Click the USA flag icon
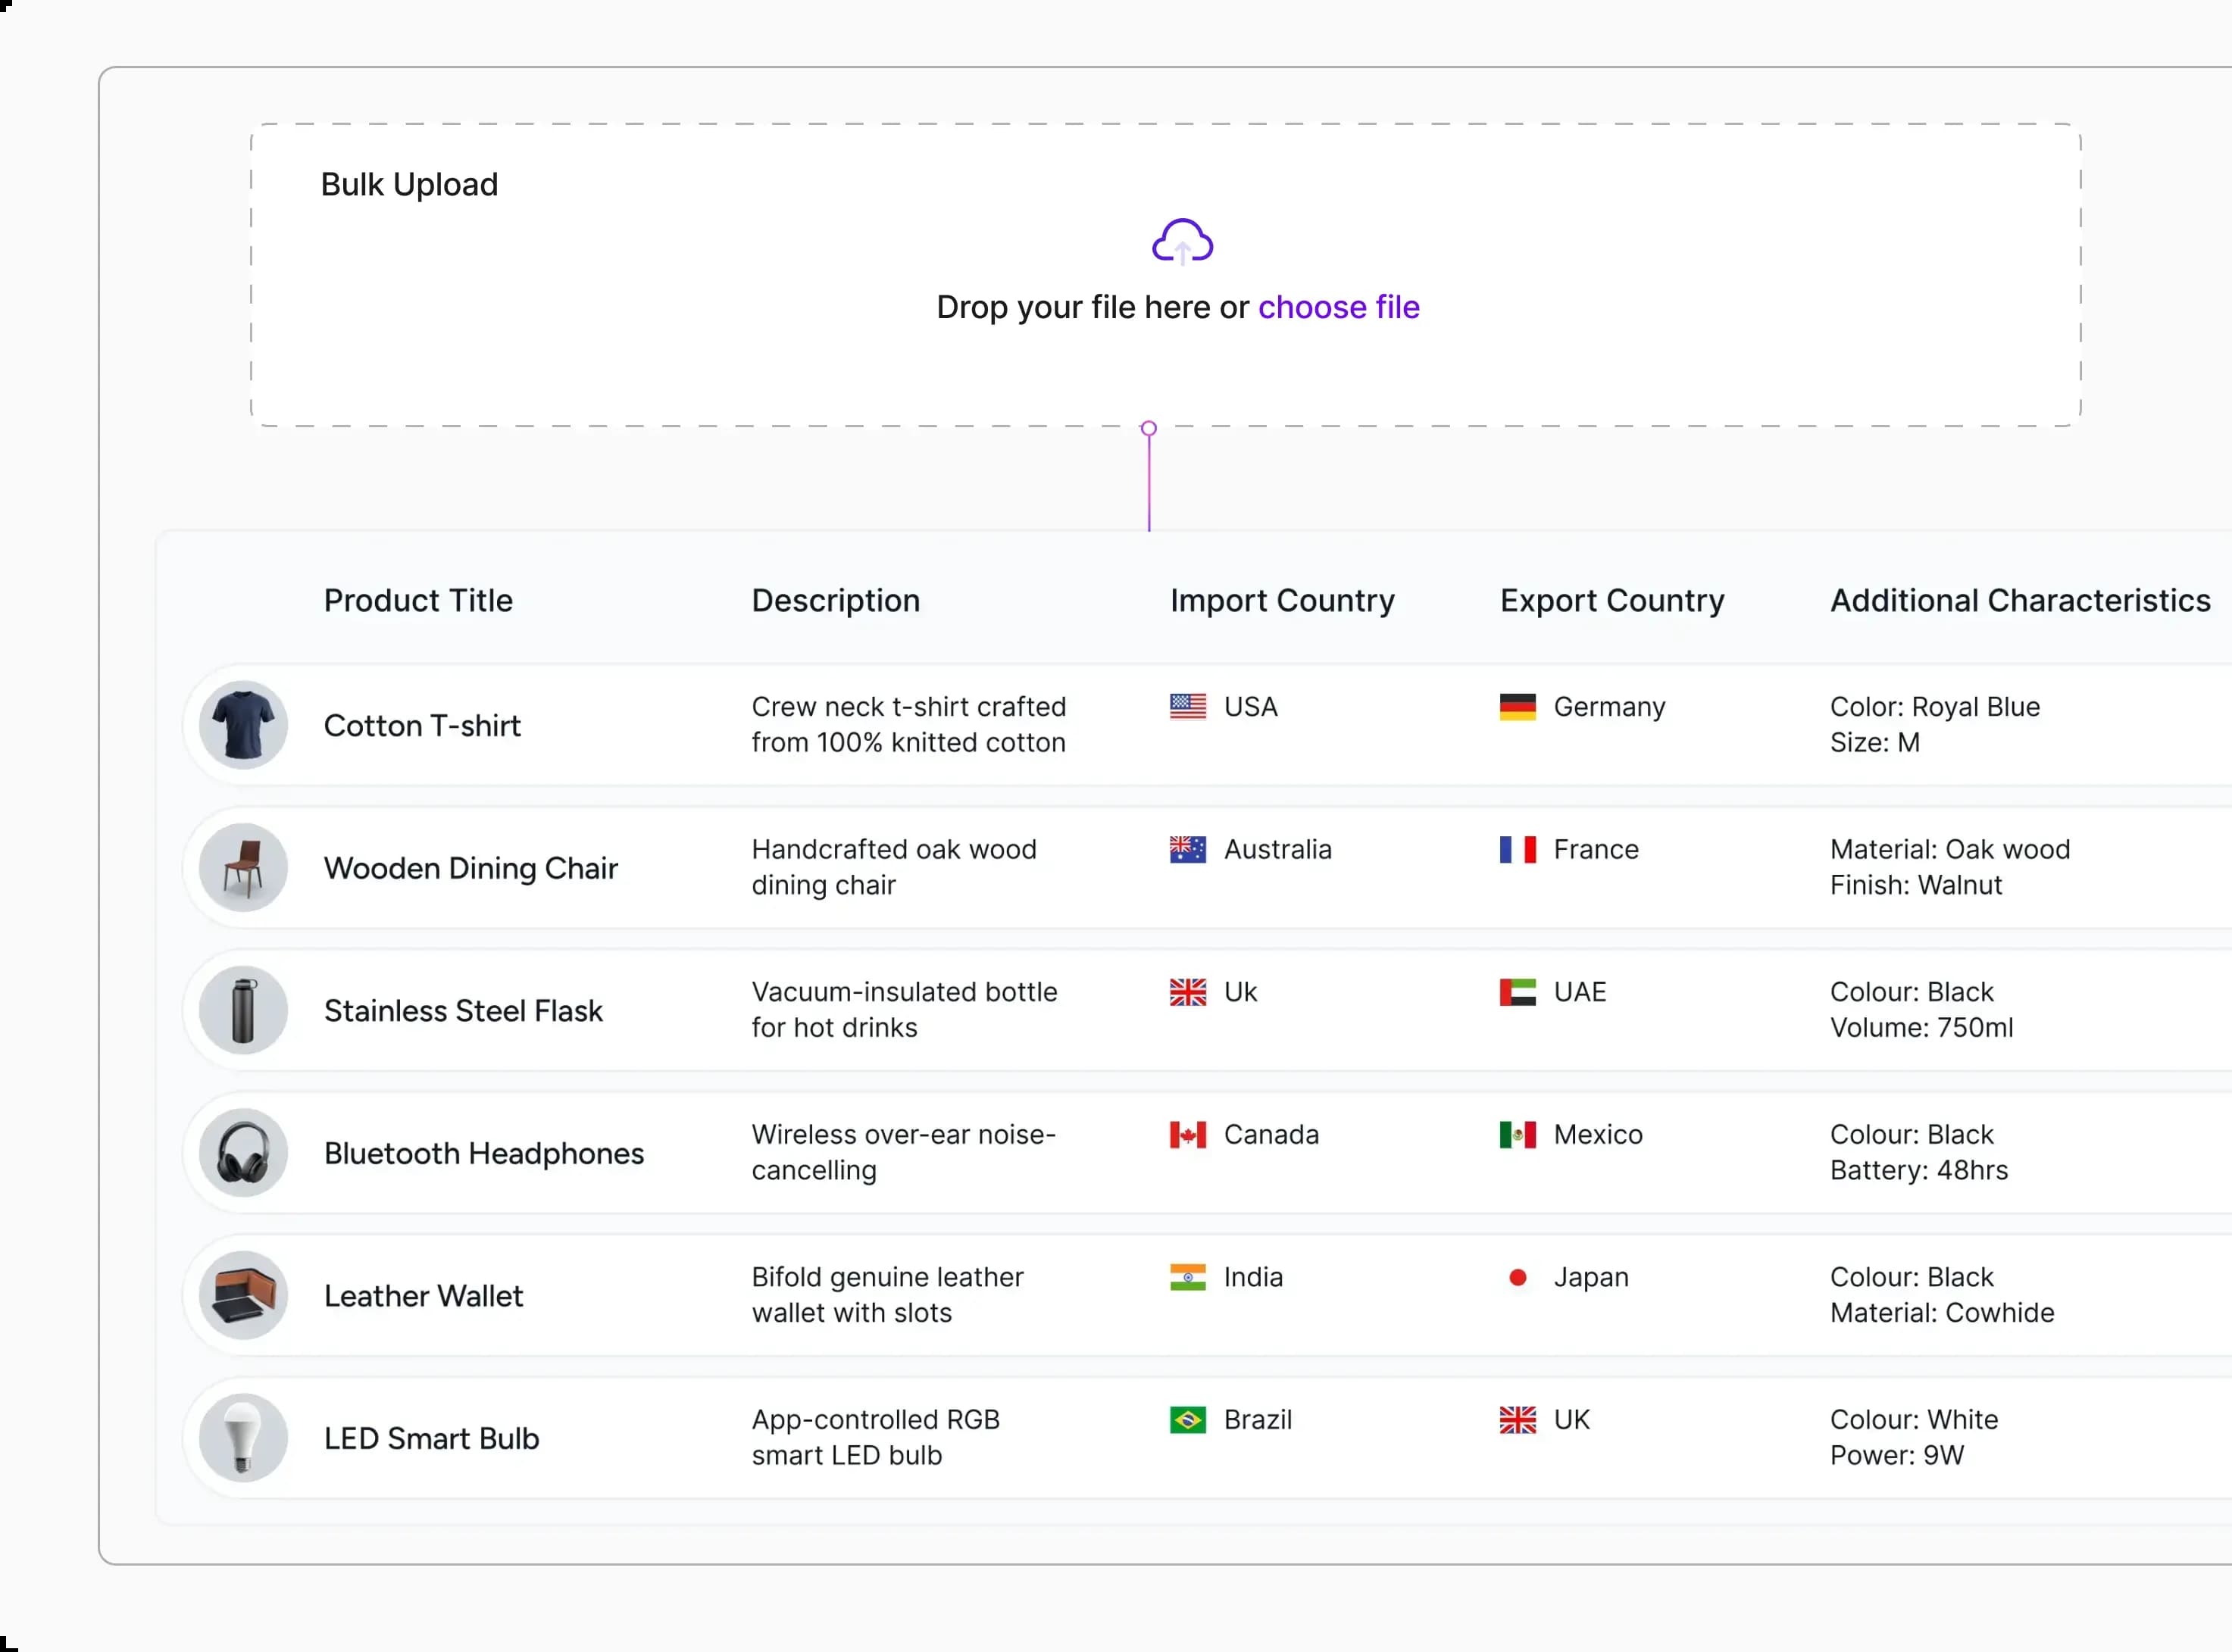 tap(1187, 707)
